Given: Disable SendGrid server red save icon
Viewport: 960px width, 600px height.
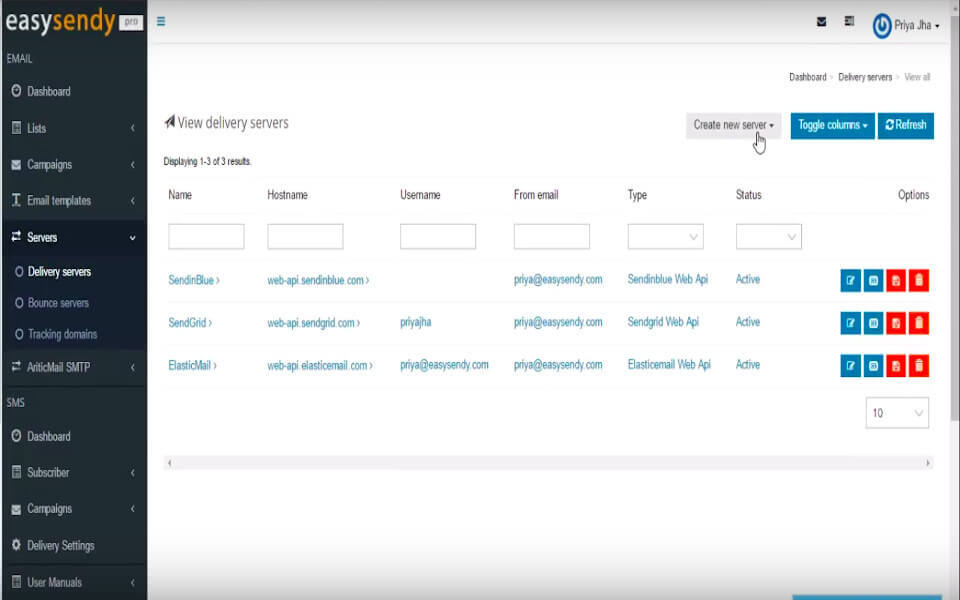Looking at the screenshot, I should tap(896, 323).
